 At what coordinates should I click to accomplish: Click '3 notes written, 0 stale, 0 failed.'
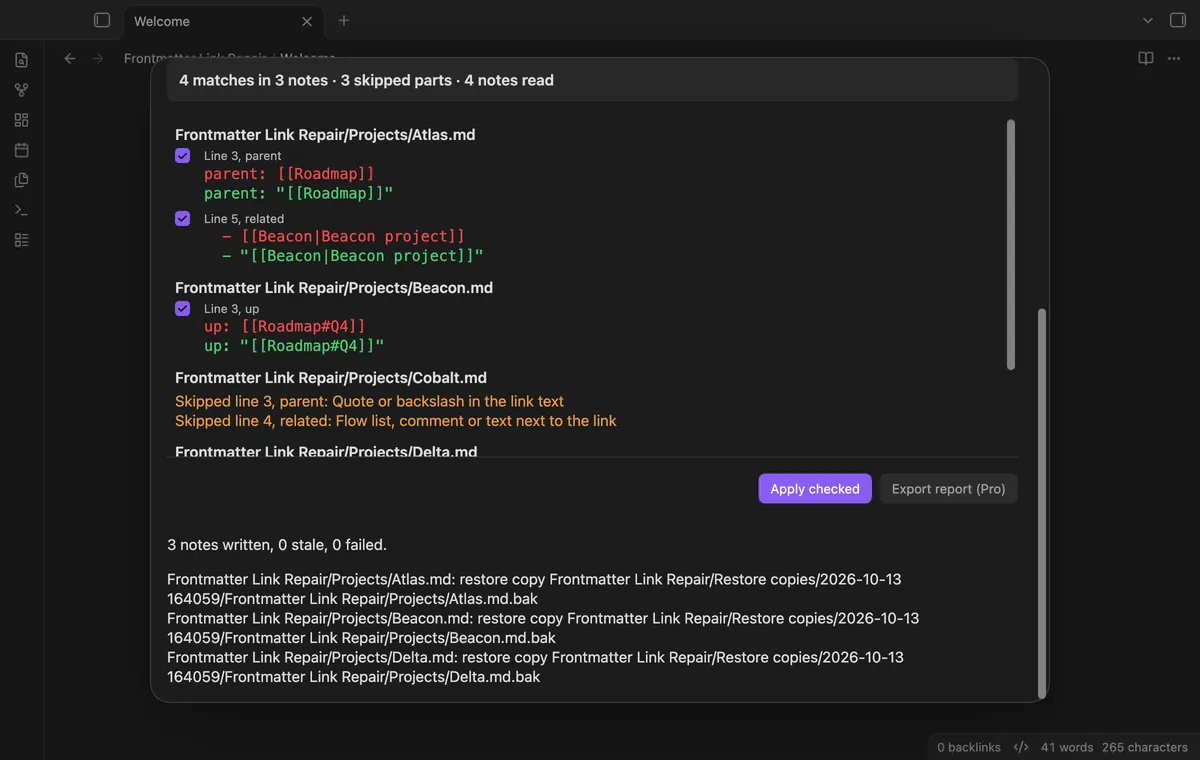(x=277, y=545)
